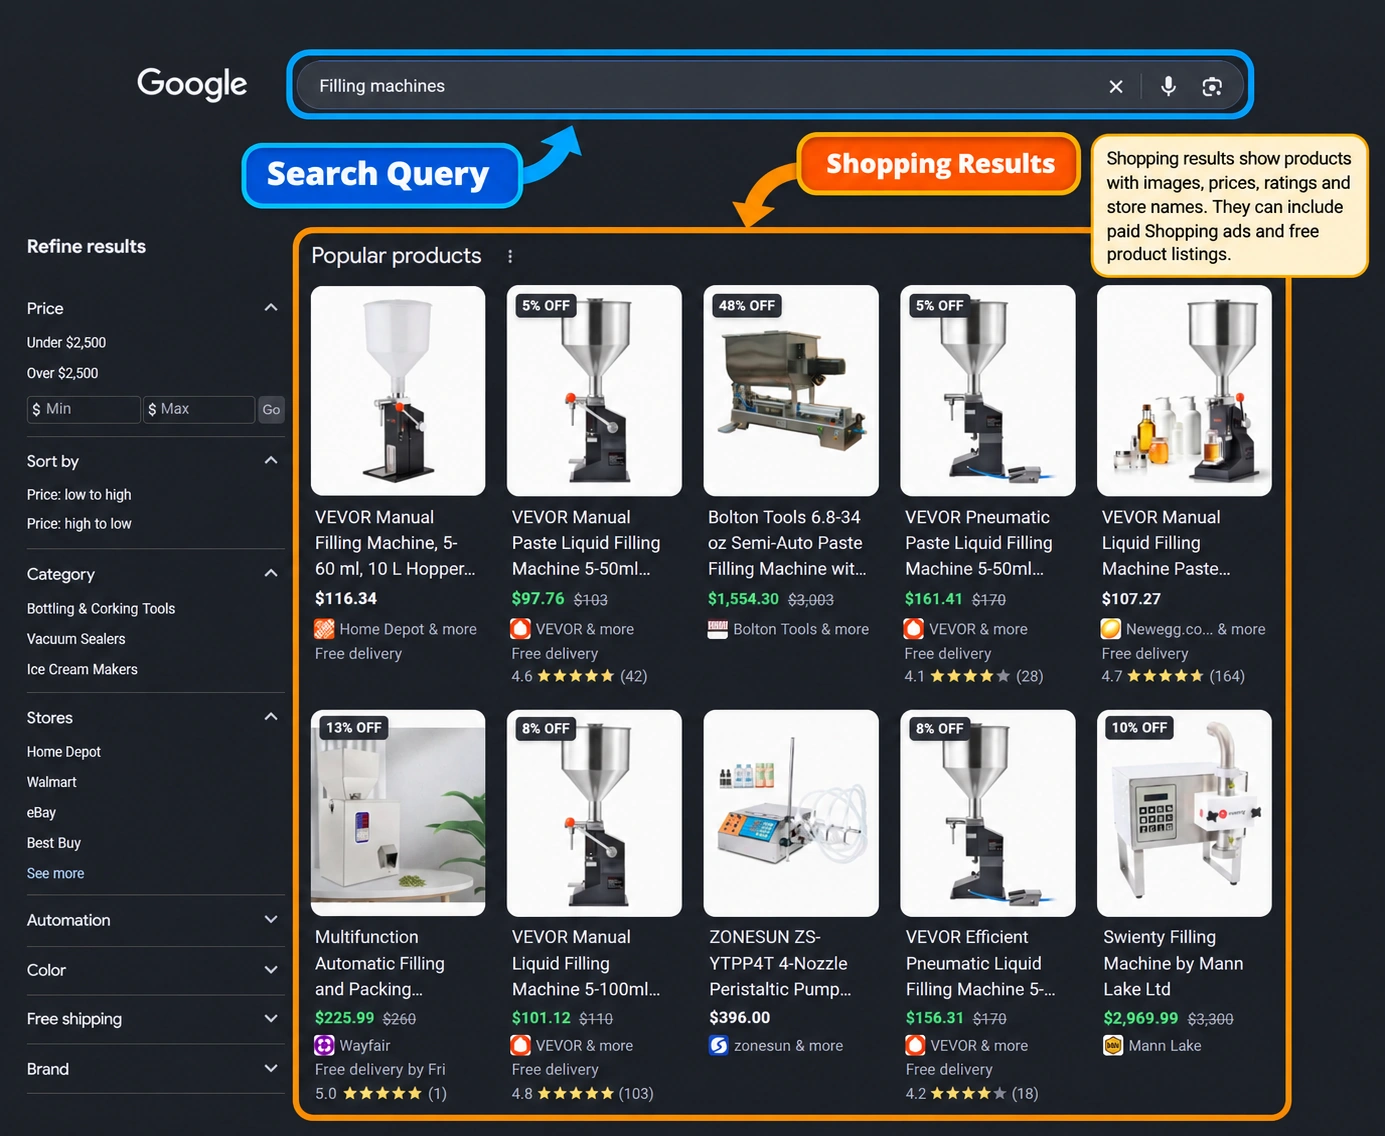This screenshot has height=1136, width=1385.
Task: Click the Refine results heading
Action: point(86,246)
